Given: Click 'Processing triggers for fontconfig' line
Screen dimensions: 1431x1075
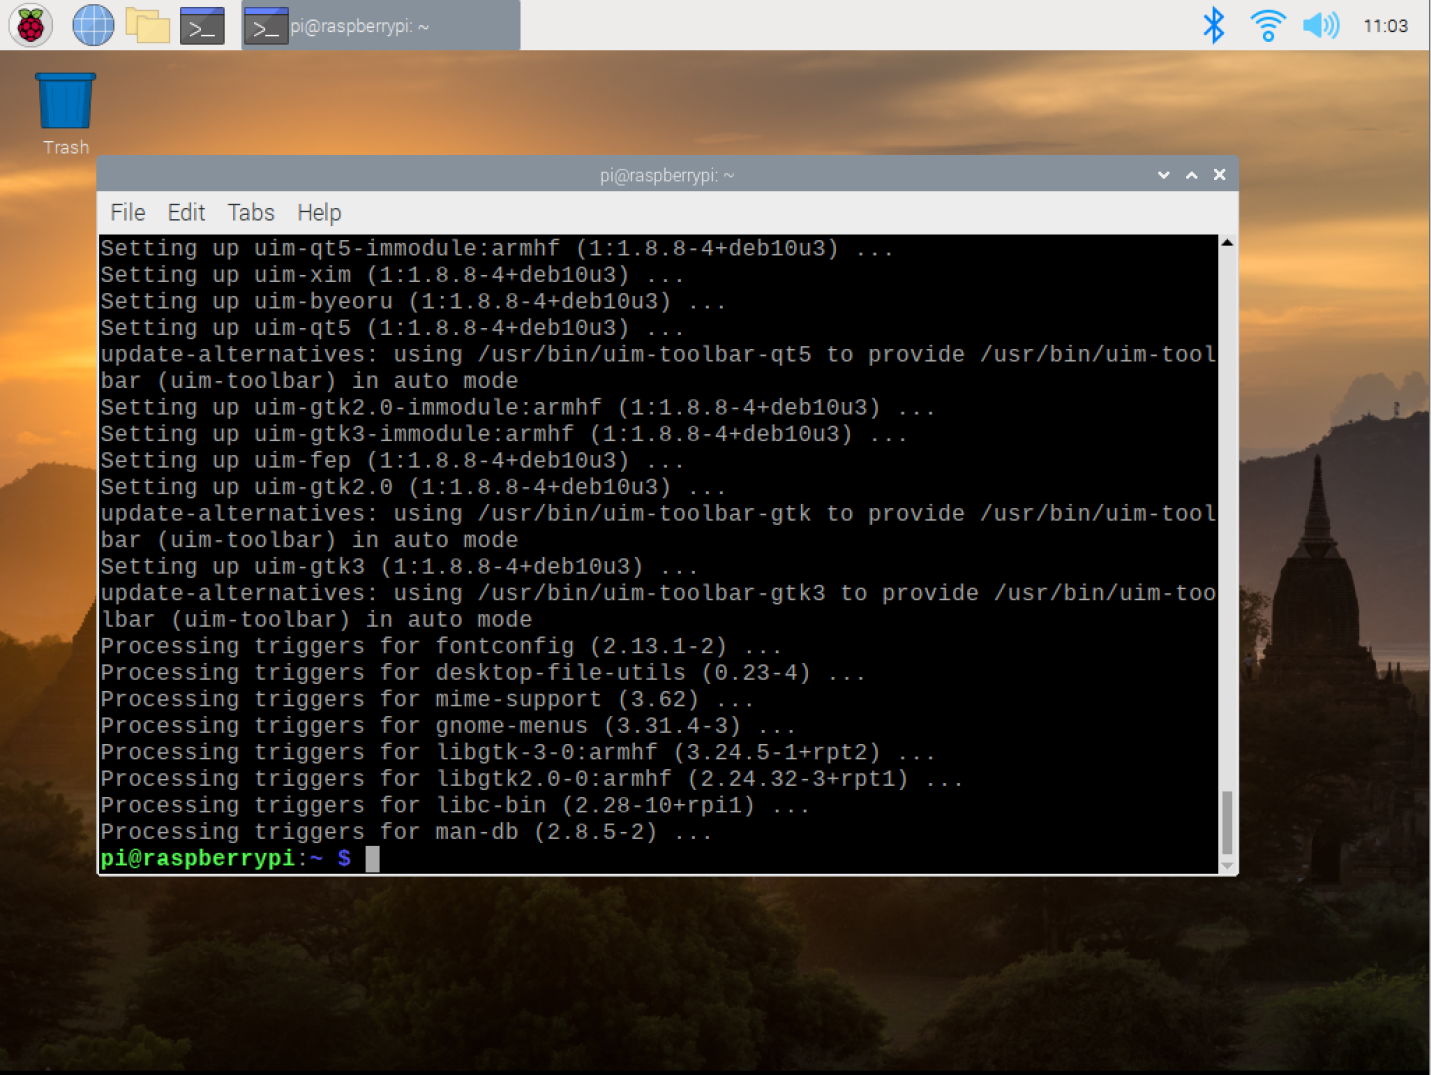Looking at the screenshot, I should [x=441, y=646].
